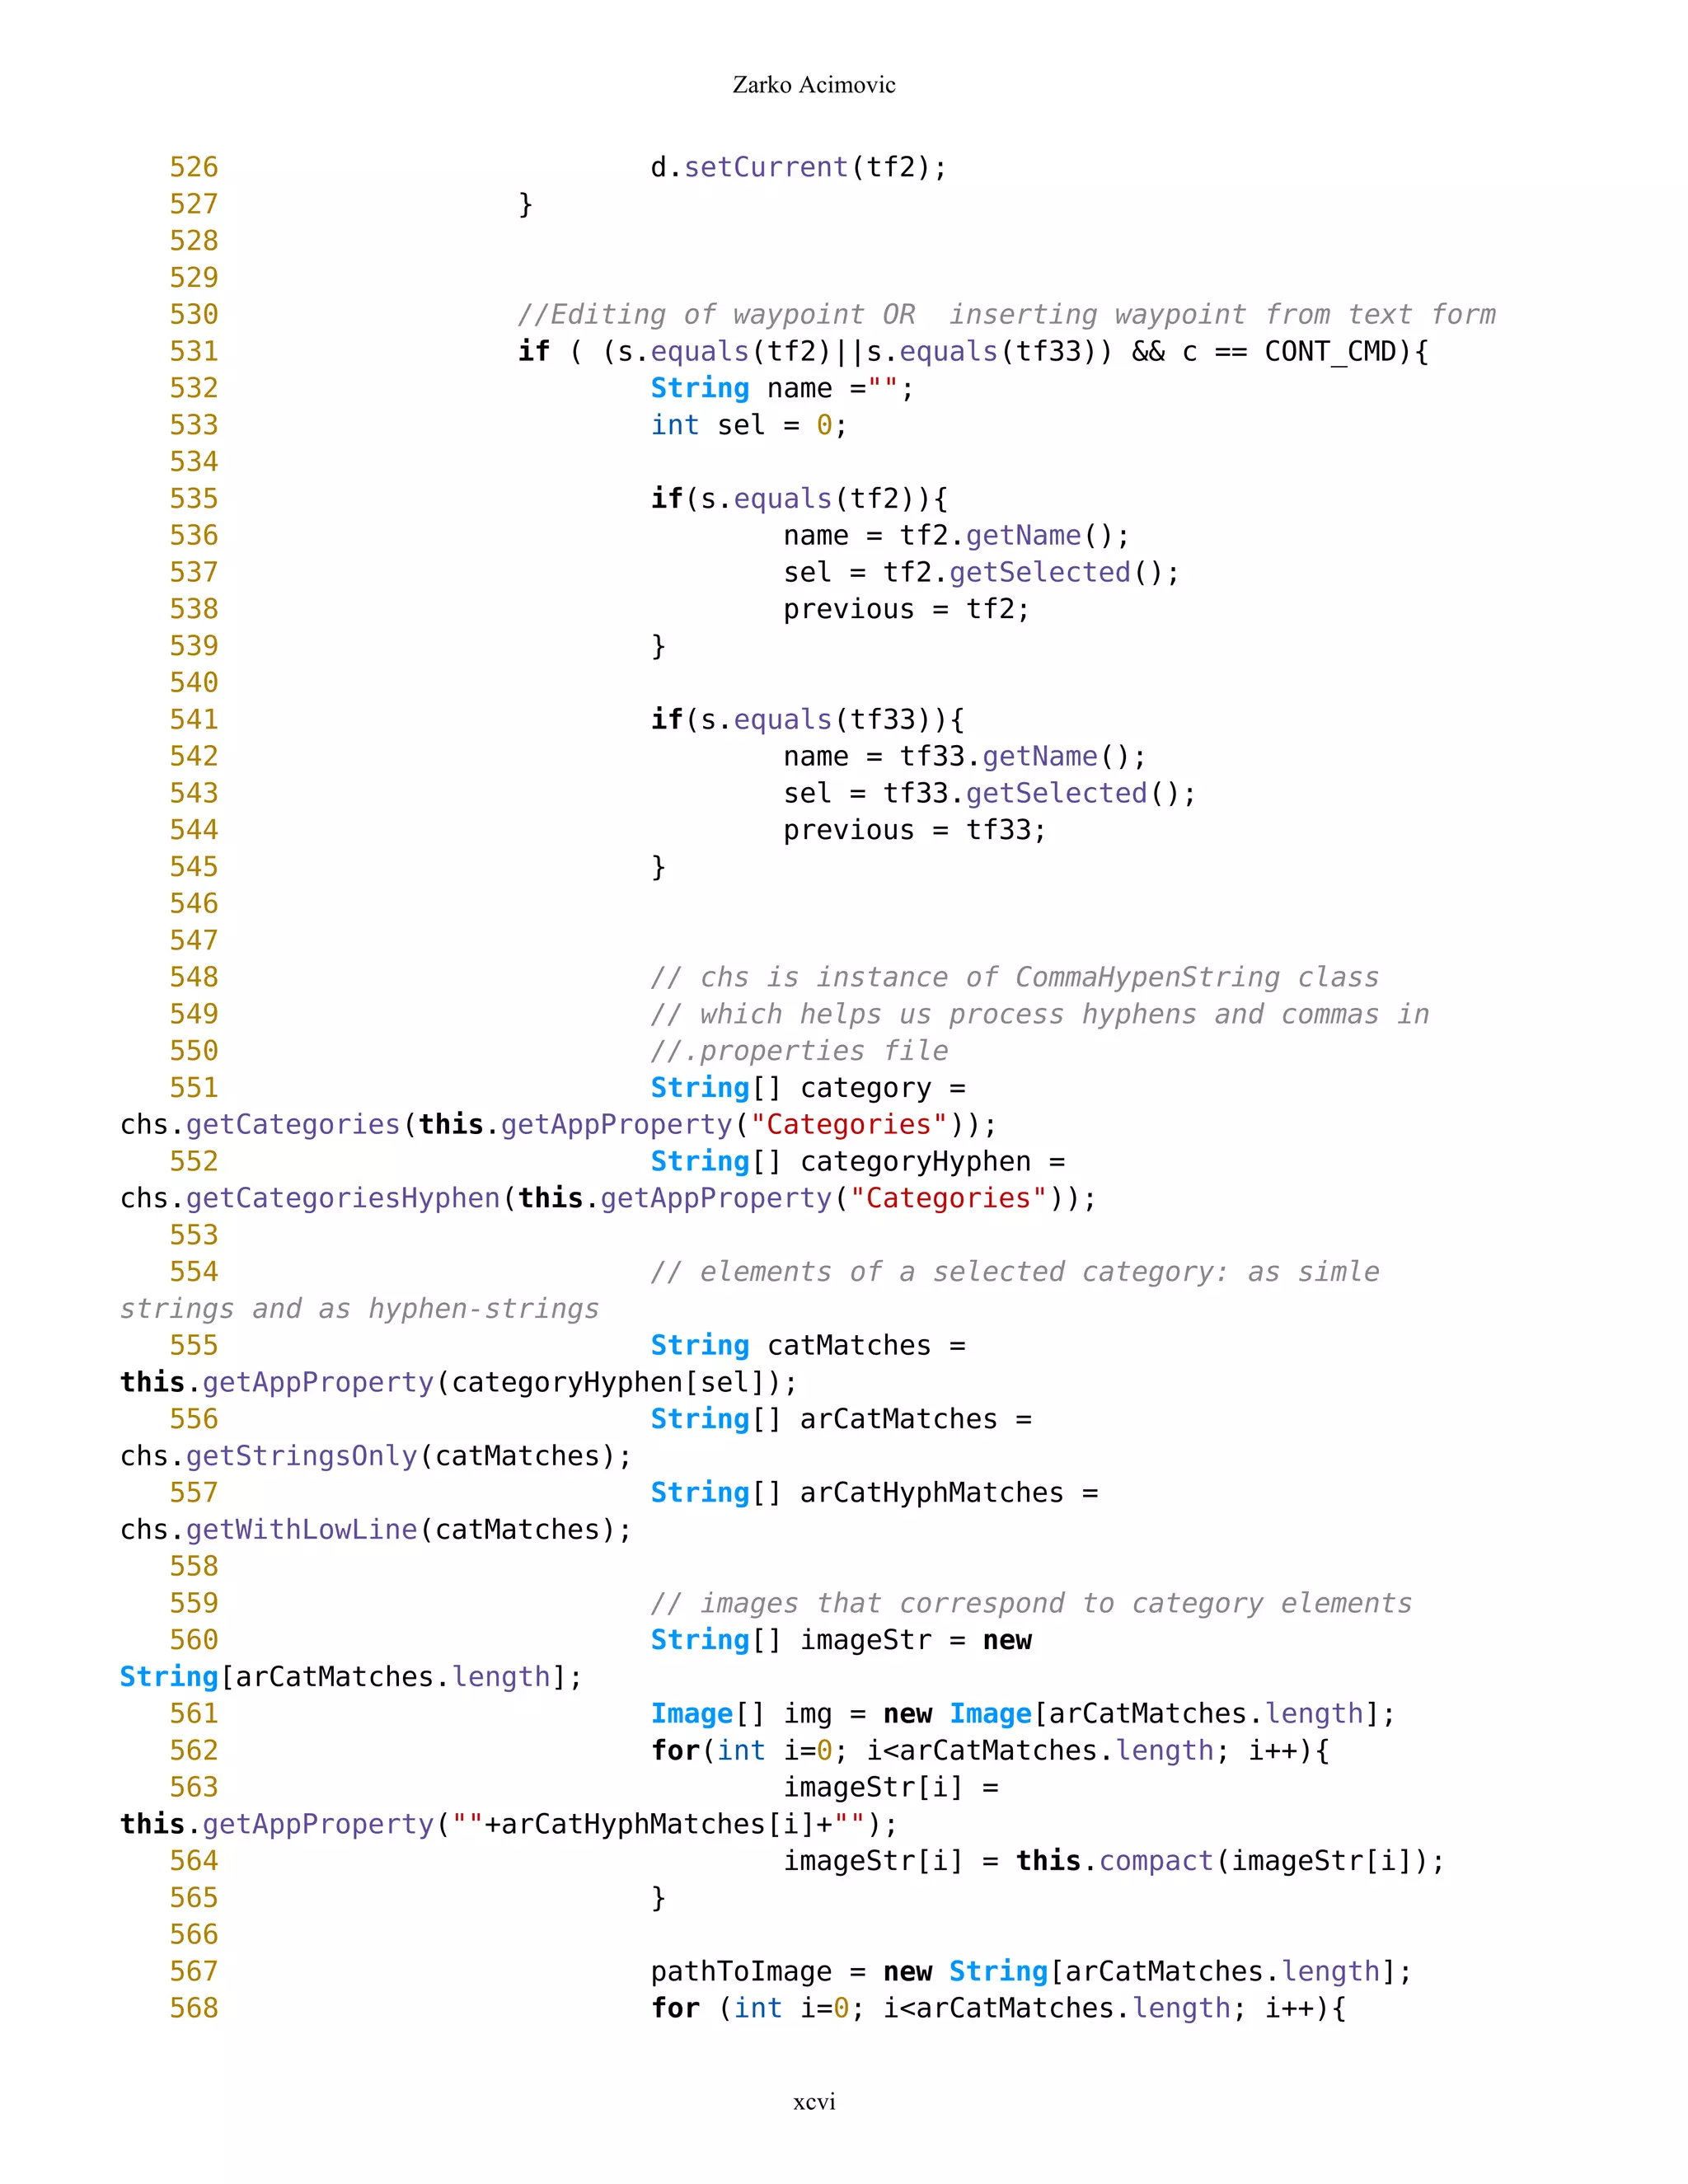Click Image[] img = new Image declaration
1688x2184 pixels.
(1023, 1714)
